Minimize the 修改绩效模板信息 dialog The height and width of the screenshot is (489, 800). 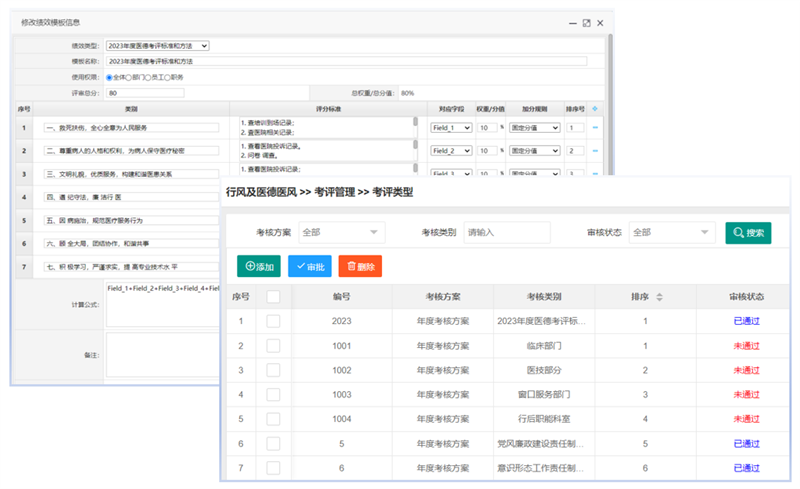click(x=572, y=22)
